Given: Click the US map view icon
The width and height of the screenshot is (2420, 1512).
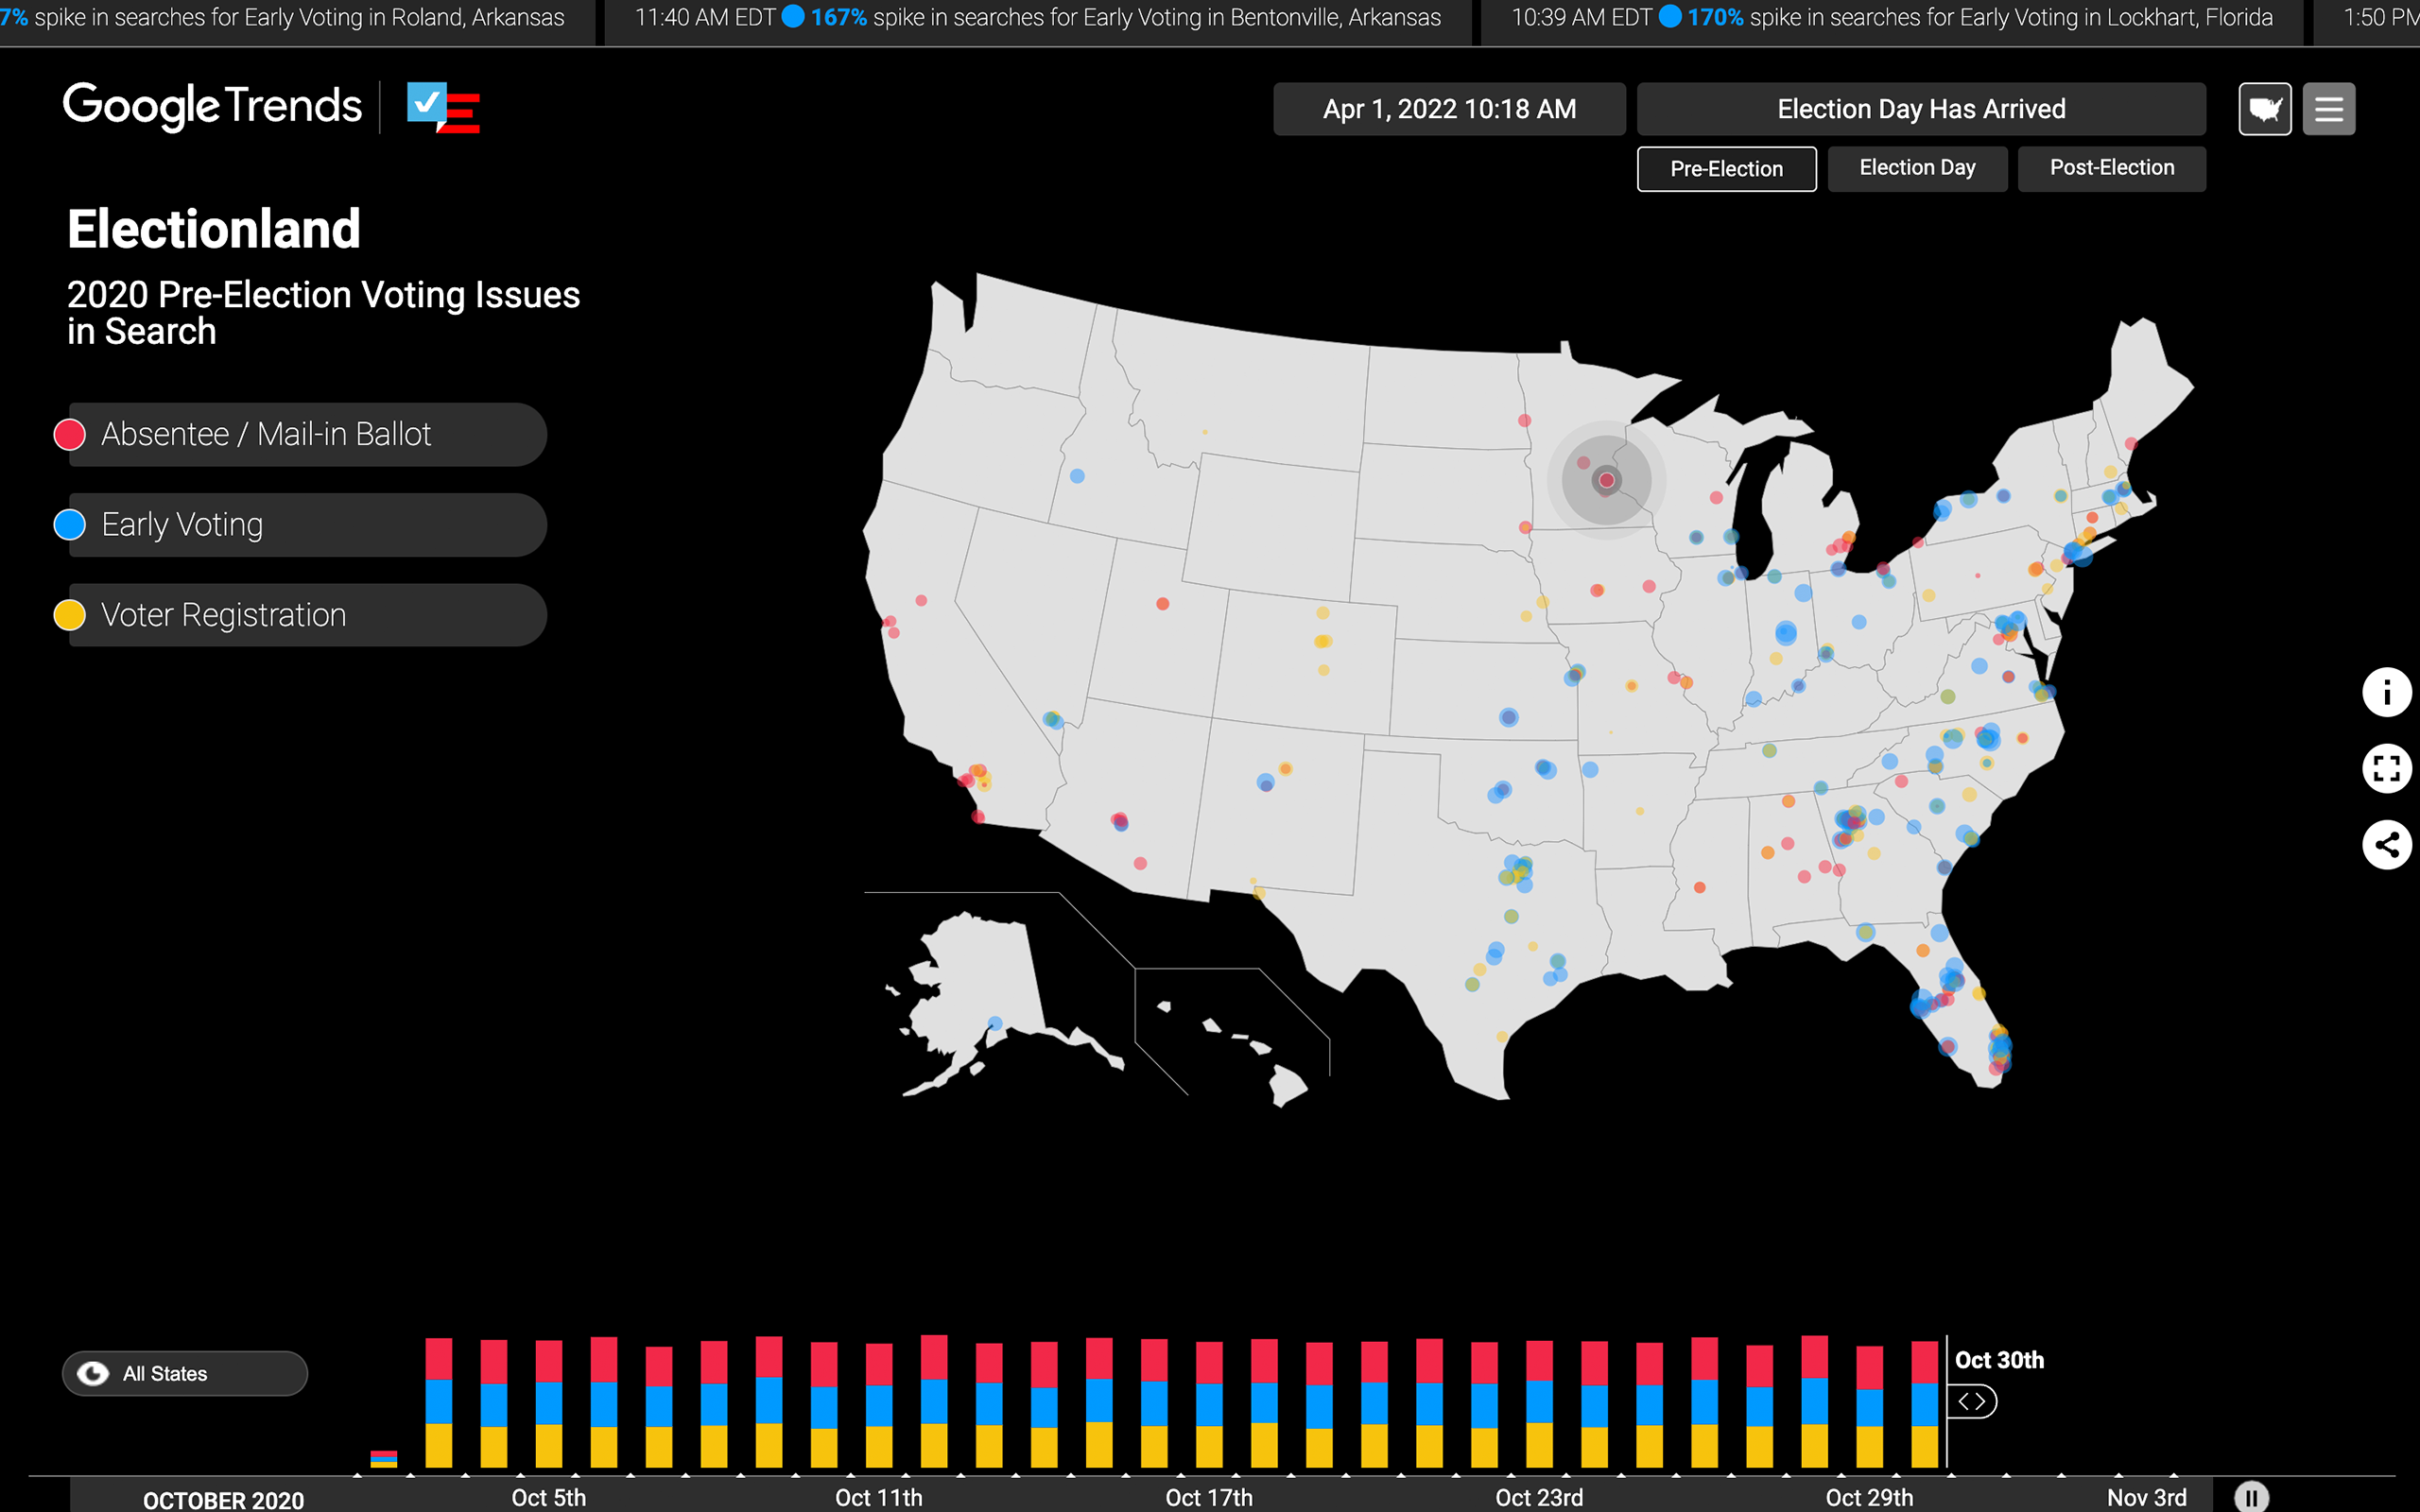Looking at the screenshot, I should (2264, 108).
